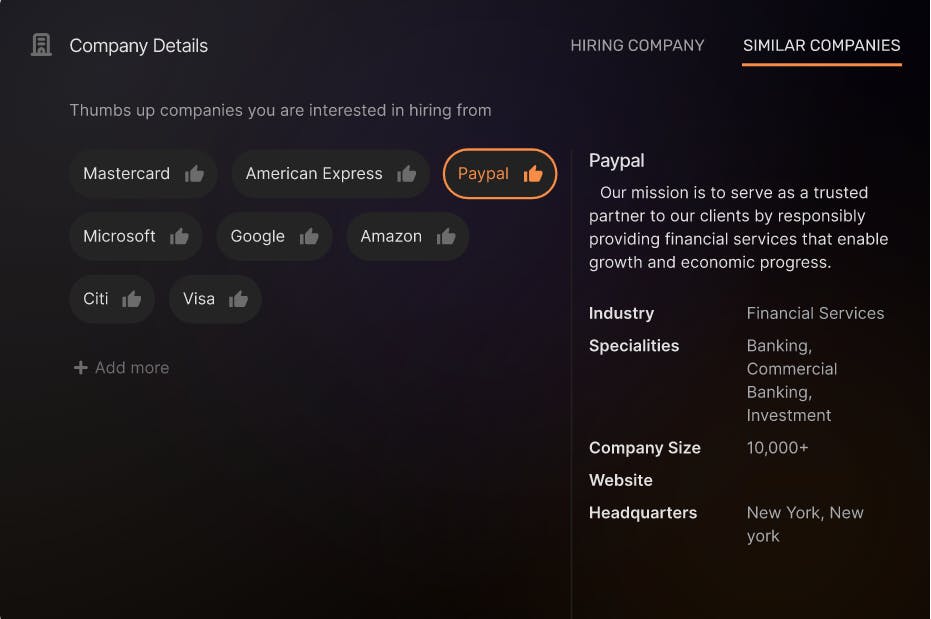Screen dimensions: 931x619
Task: Click the plus icon beside Add more
Action: 80,368
